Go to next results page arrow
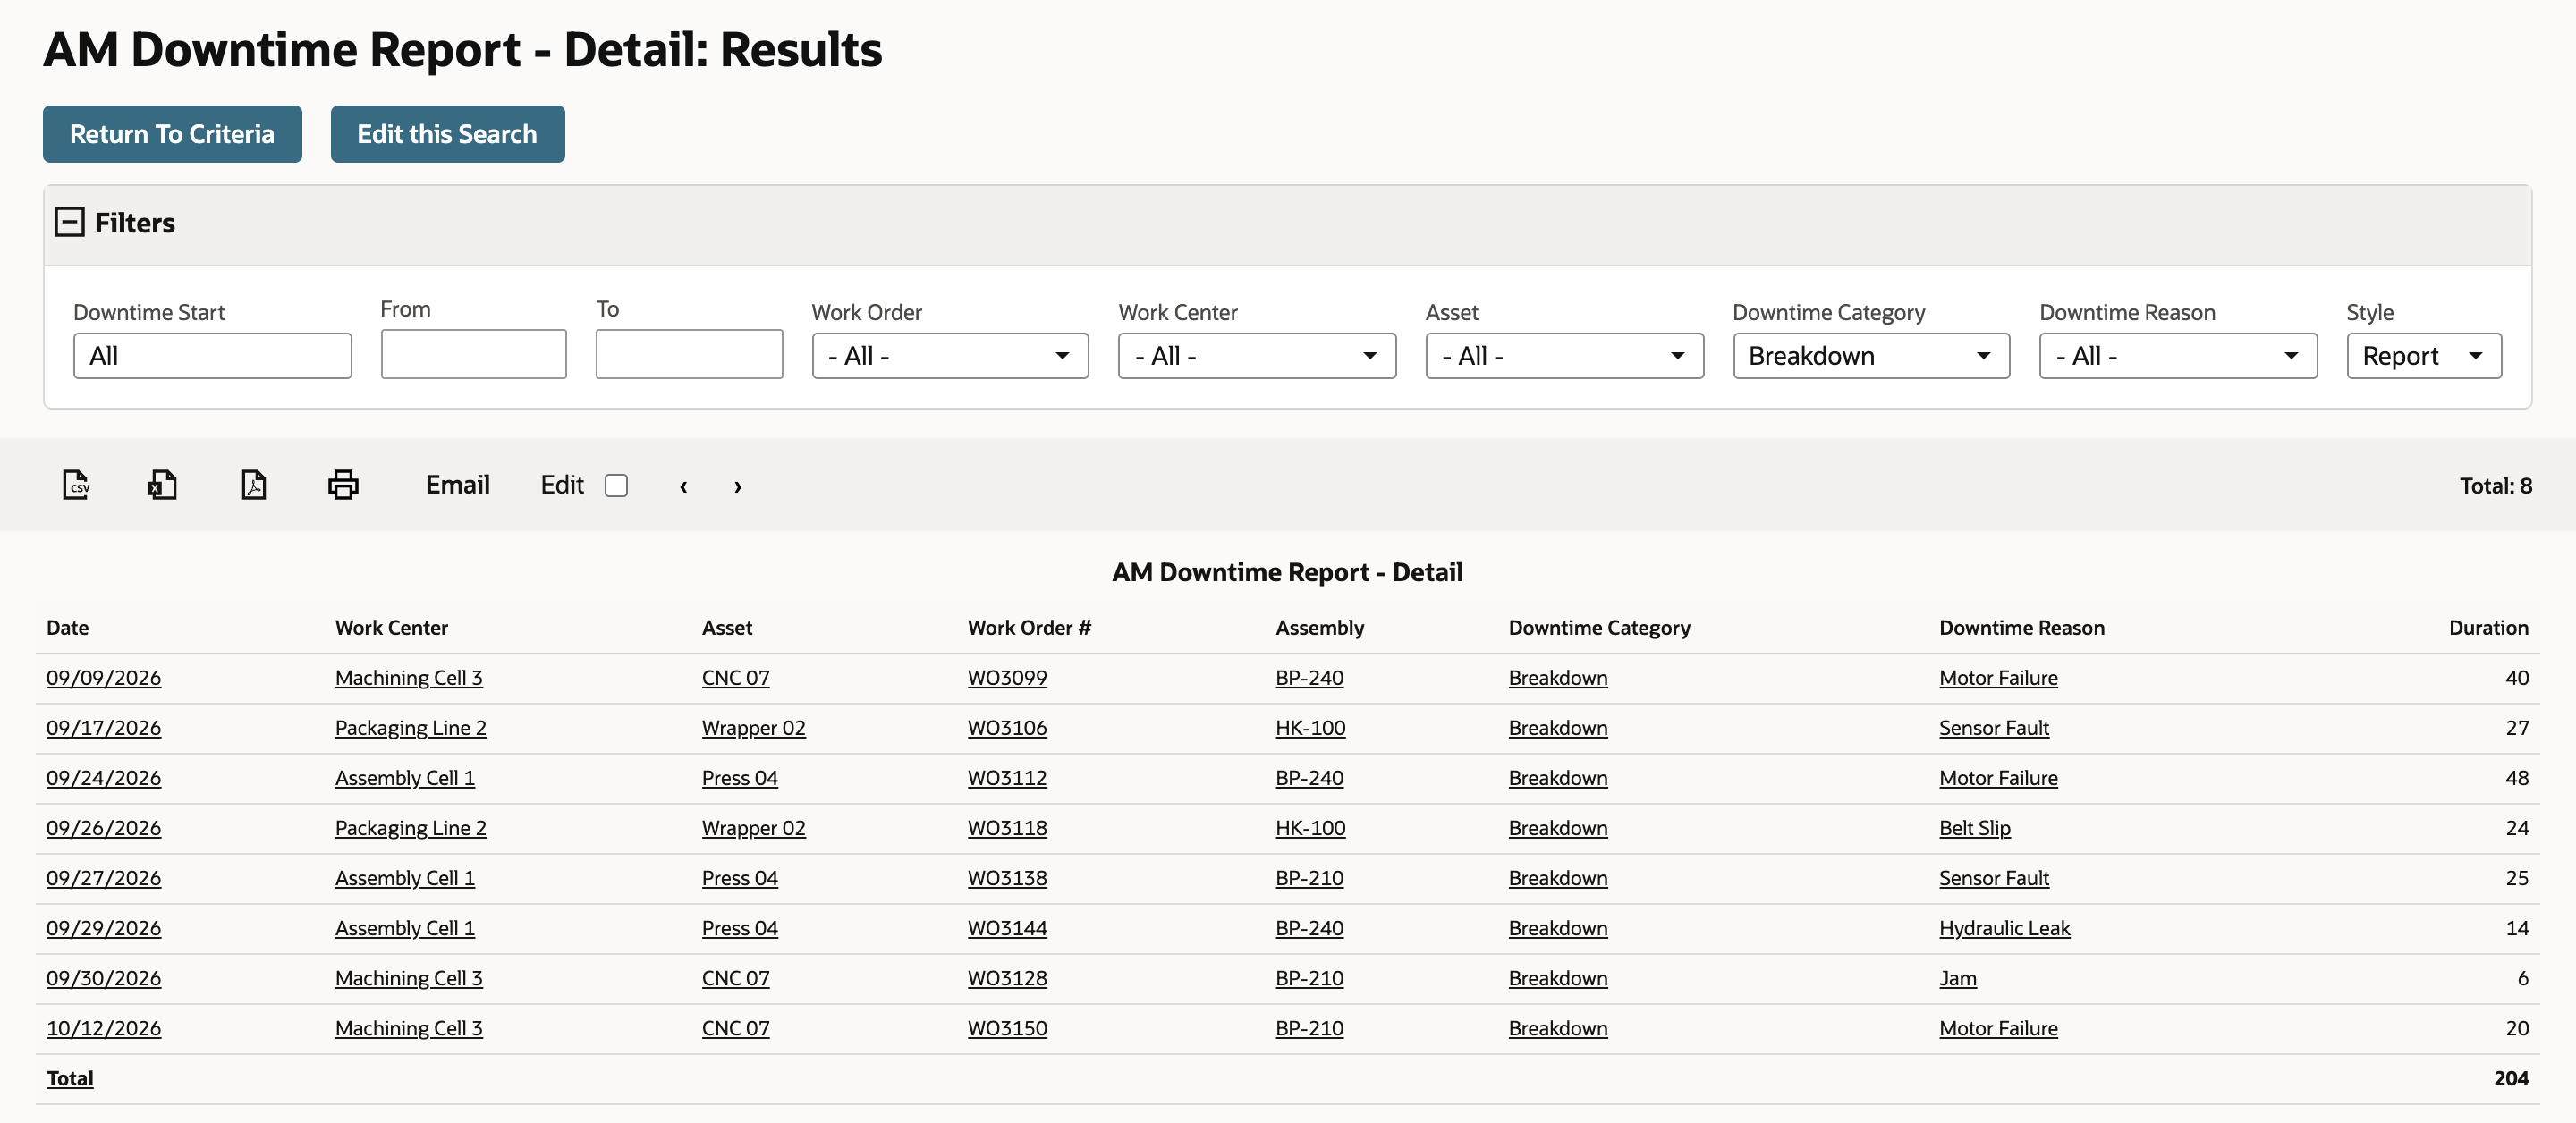Screen dimensions: 2576x1123 (738, 486)
